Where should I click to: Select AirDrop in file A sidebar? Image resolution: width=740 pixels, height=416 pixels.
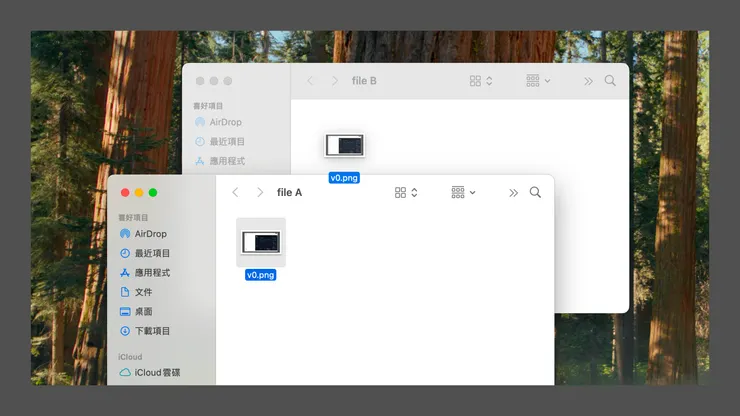[x=143, y=234]
